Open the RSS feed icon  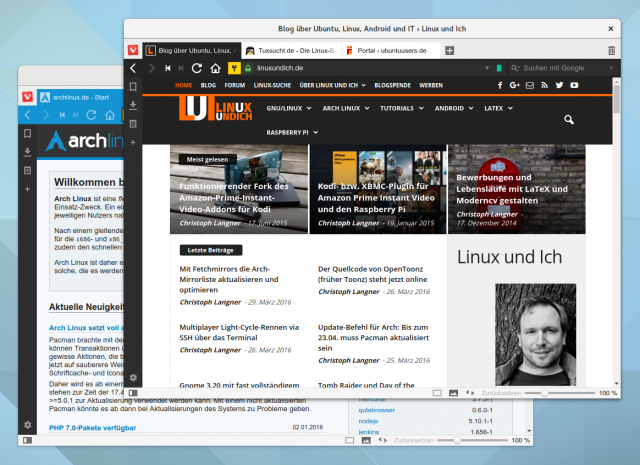click(x=544, y=85)
